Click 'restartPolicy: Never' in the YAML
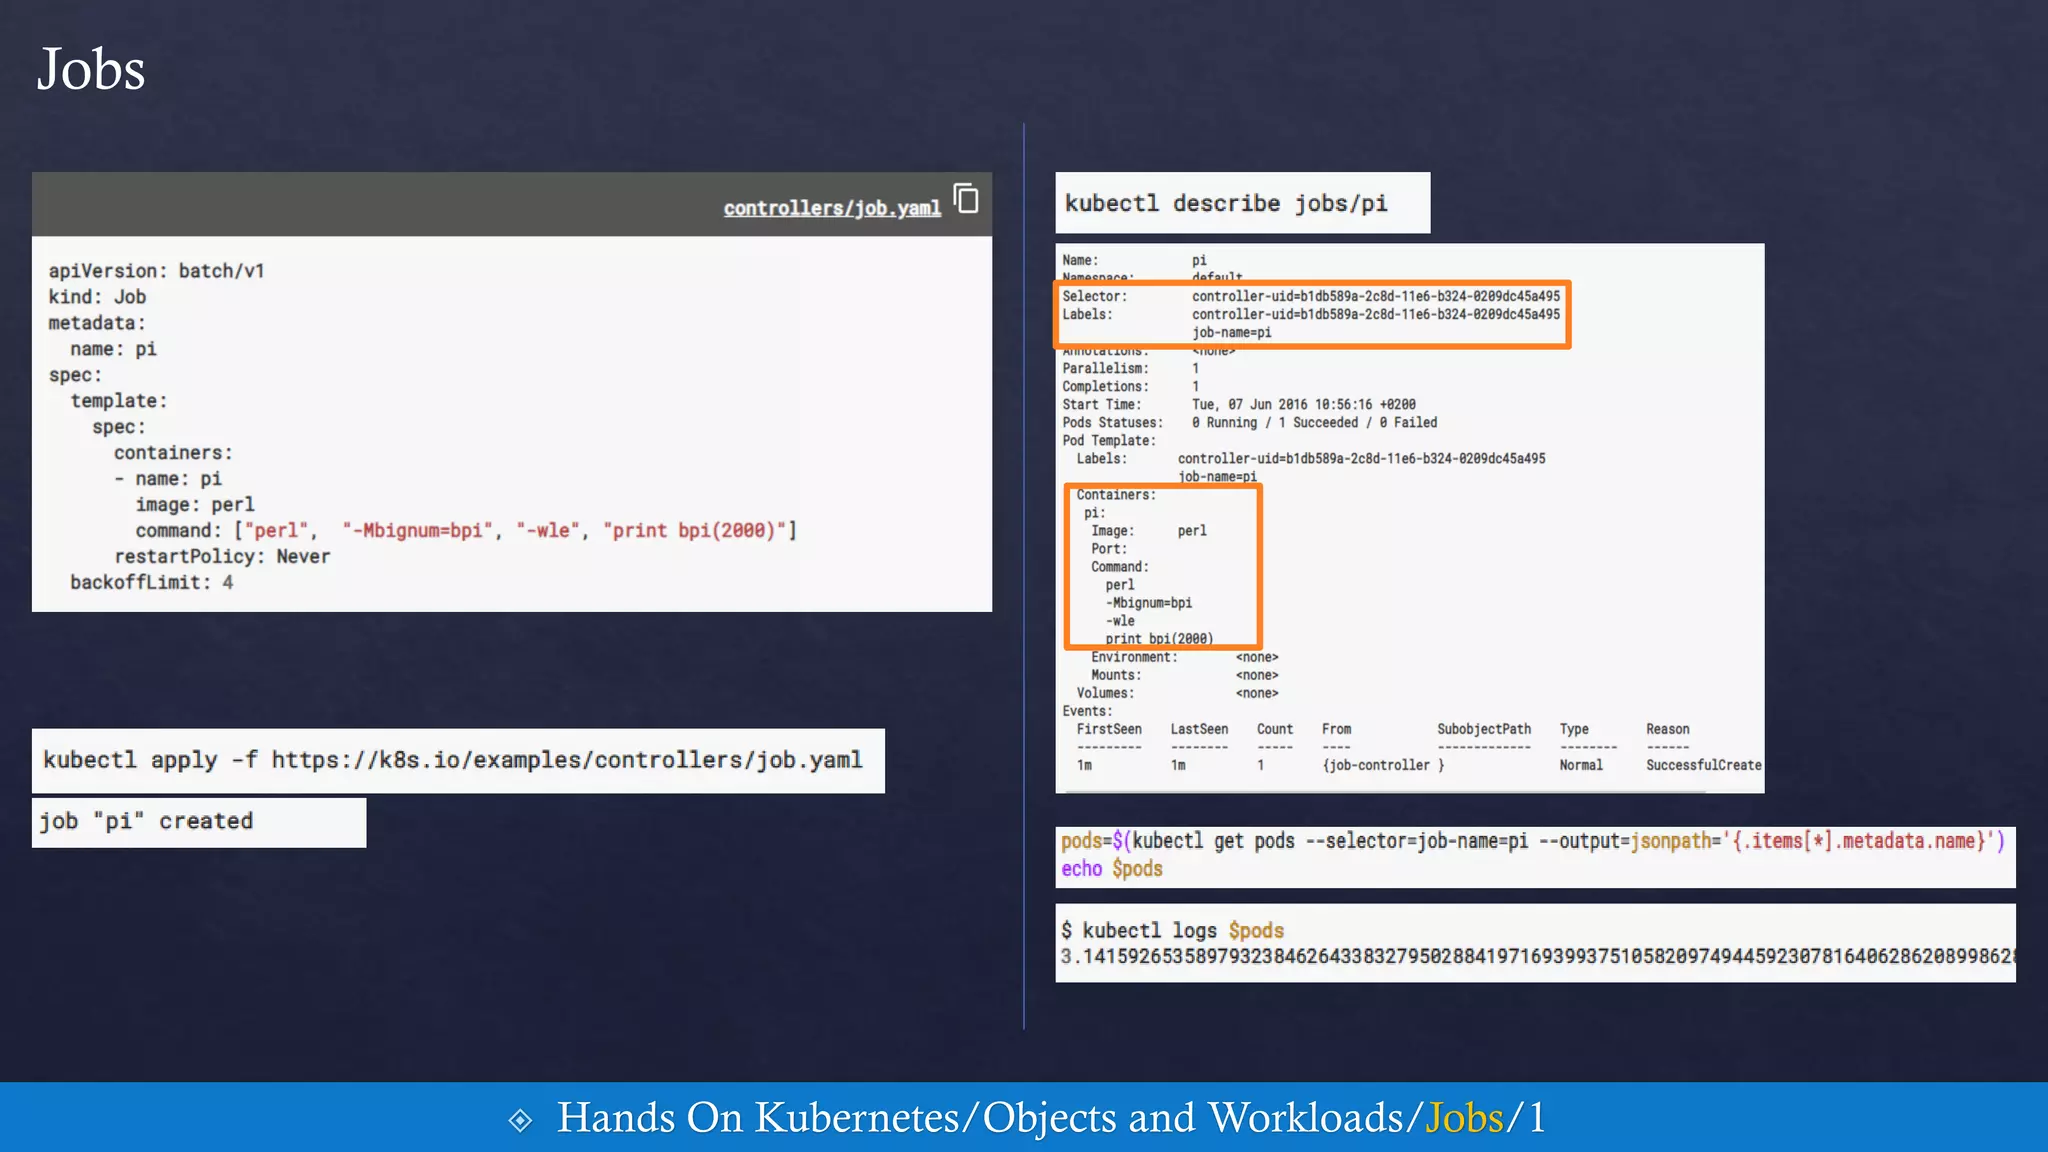This screenshot has height=1152, width=2048. 222,557
